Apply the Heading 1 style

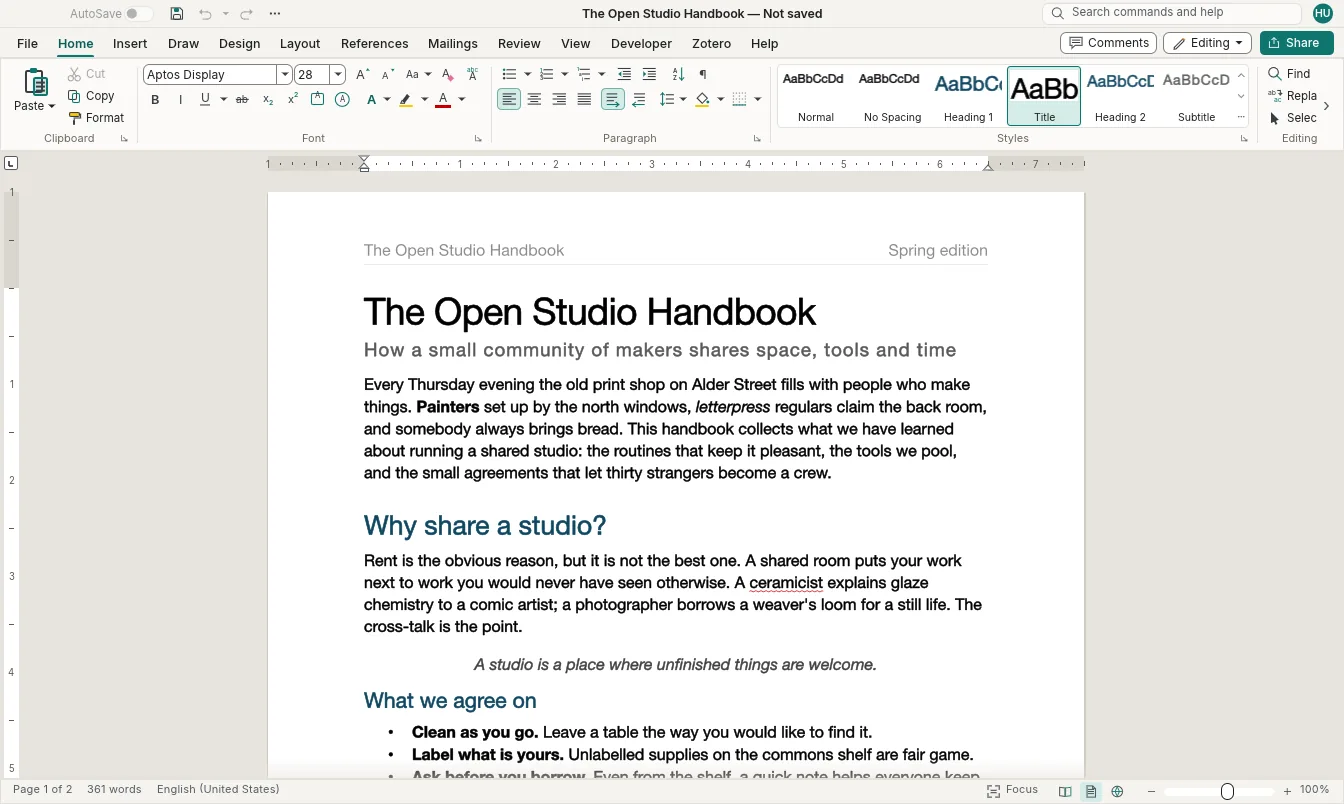[968, 96]
